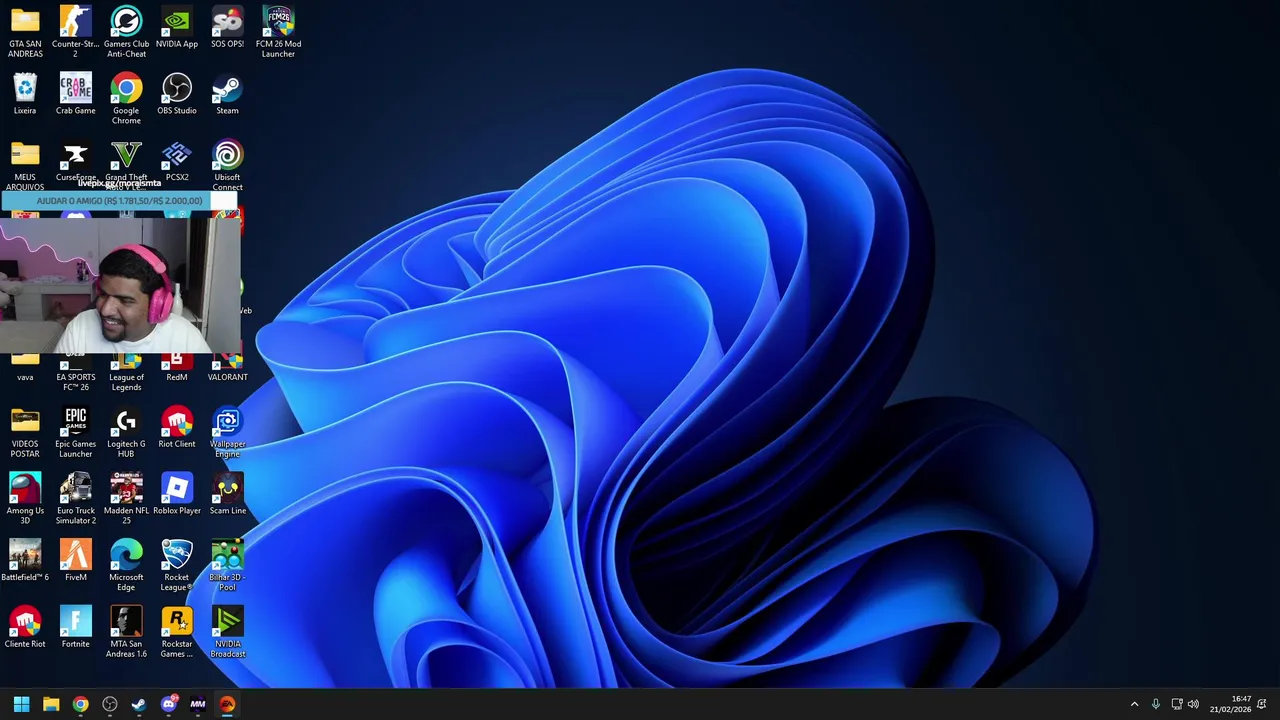Switch to Steam in the taskbar

tap(139, 704)
